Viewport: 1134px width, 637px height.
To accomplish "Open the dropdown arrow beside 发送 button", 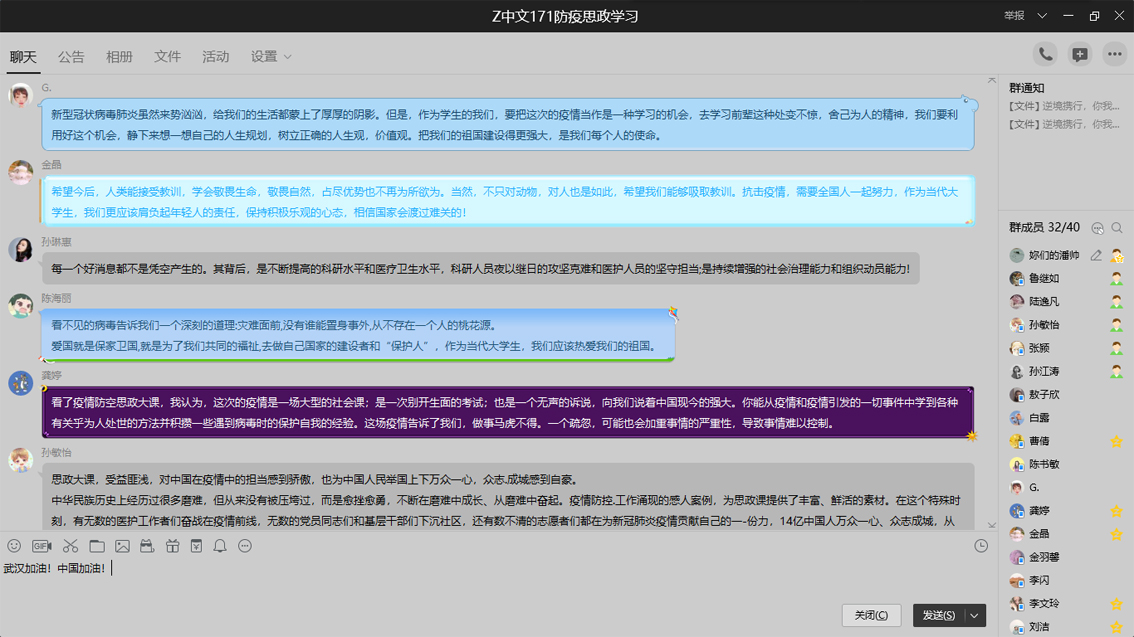I will 974,616.
